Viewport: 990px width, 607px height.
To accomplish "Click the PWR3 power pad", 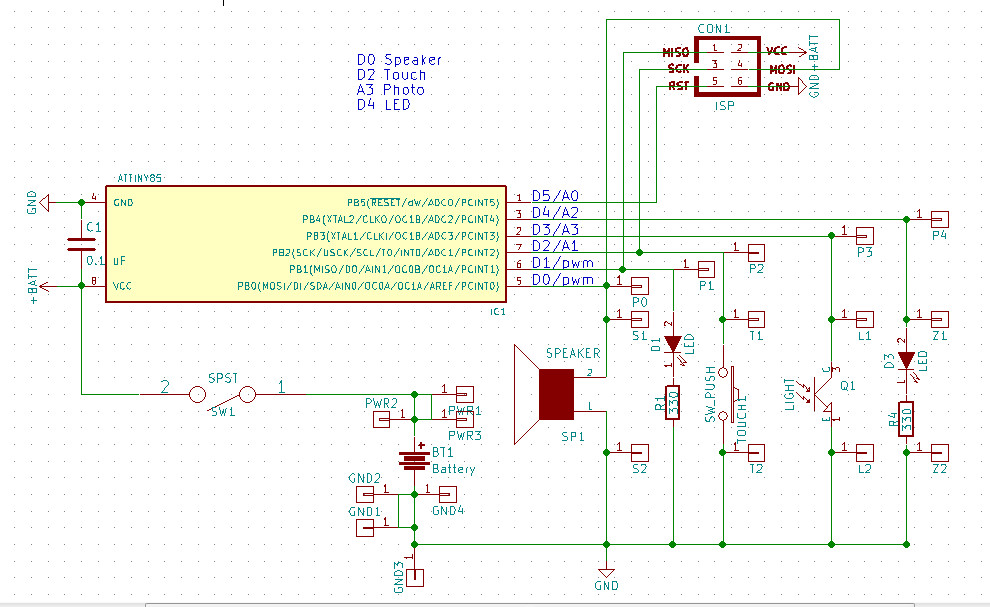I will [x=465, y=419].
